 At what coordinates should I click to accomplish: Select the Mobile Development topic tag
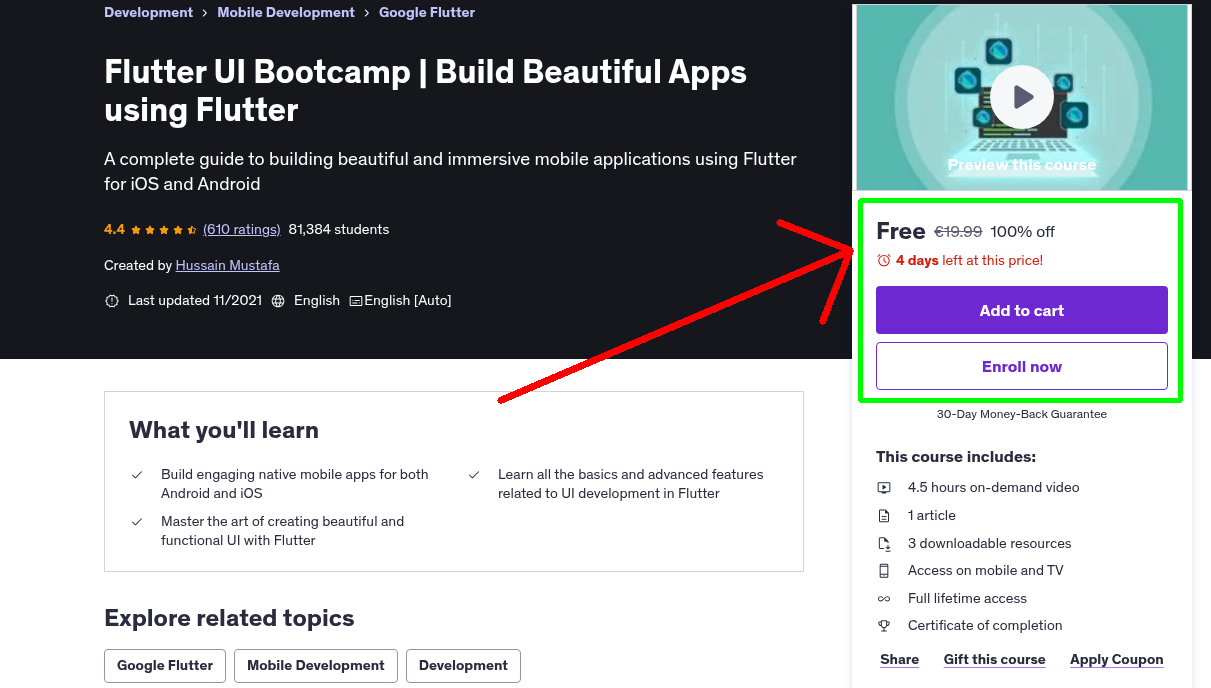tap(316, 666)
